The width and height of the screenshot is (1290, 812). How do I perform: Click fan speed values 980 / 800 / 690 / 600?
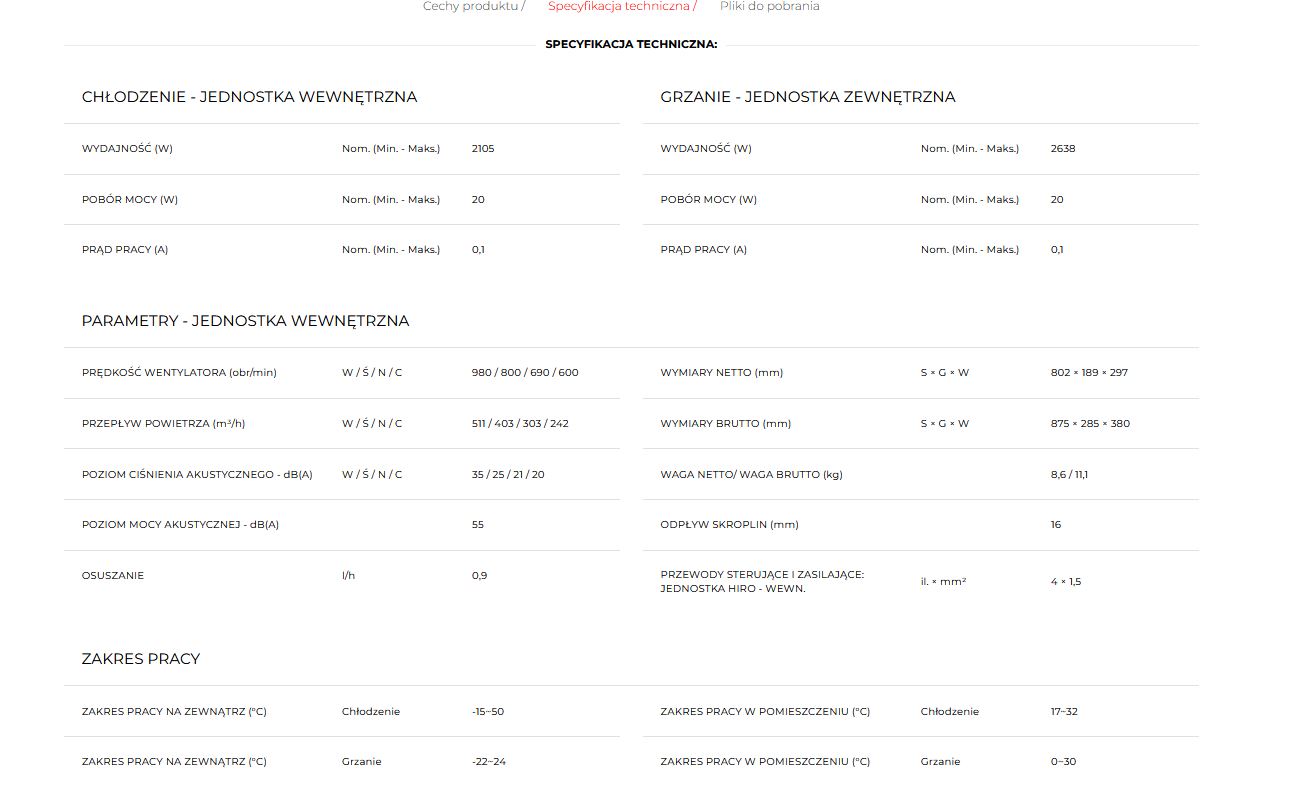tap(524, 373)
